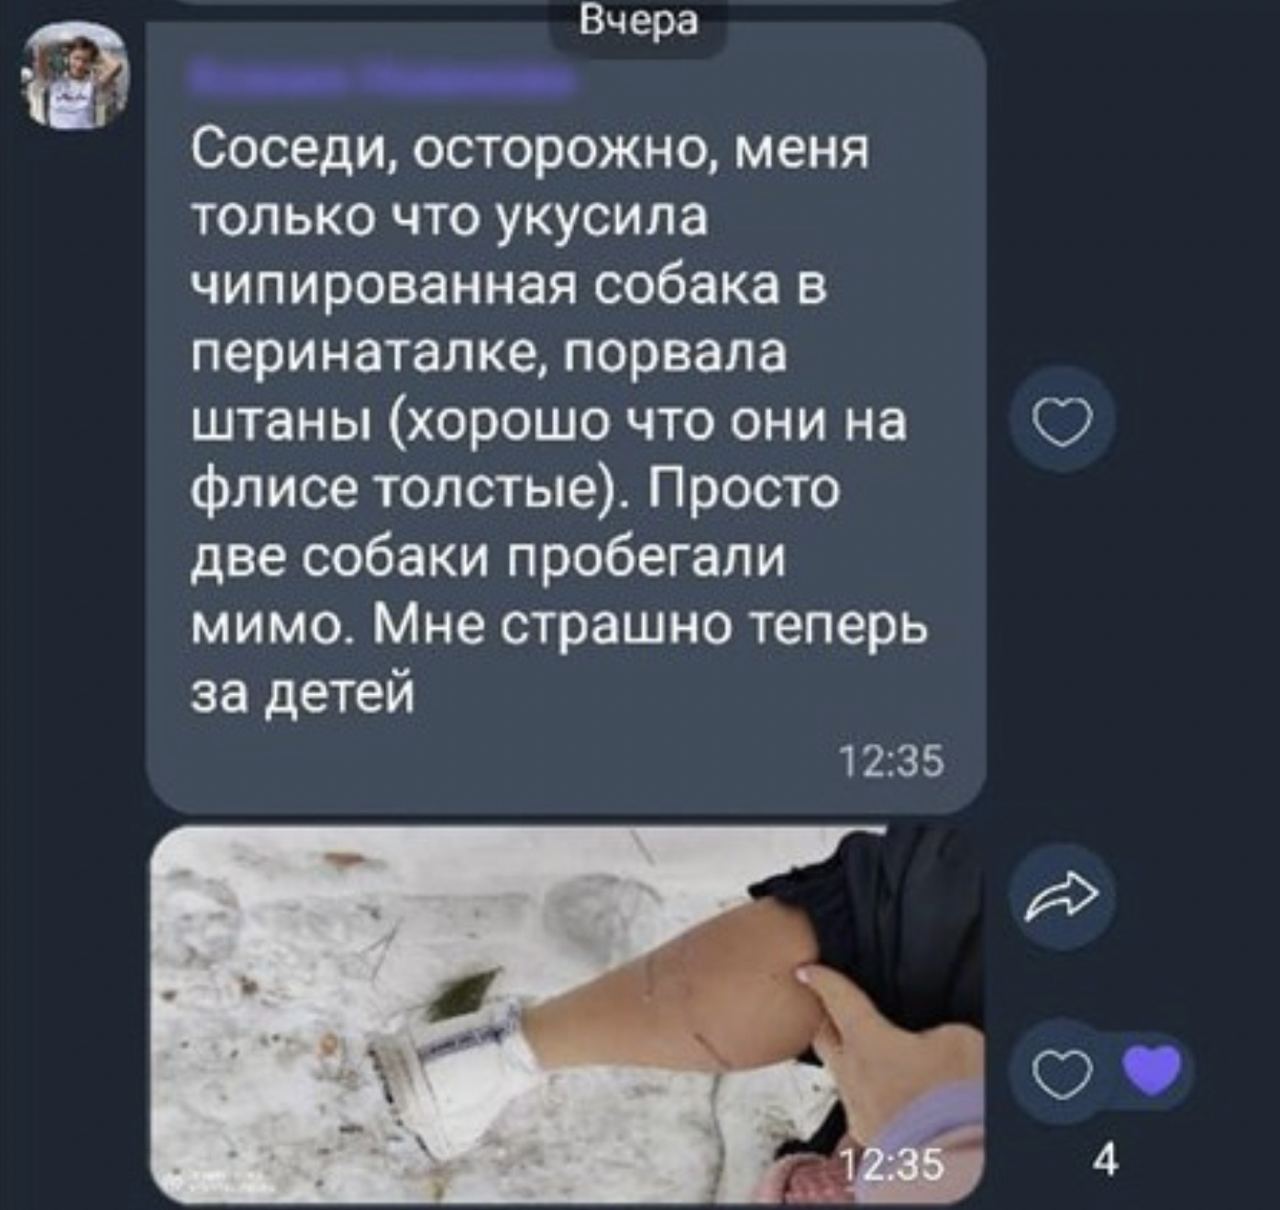Tap the last line "за детей"
Image resolution: width=1280 pixels, height=1210 pixels.
(302, 691)
